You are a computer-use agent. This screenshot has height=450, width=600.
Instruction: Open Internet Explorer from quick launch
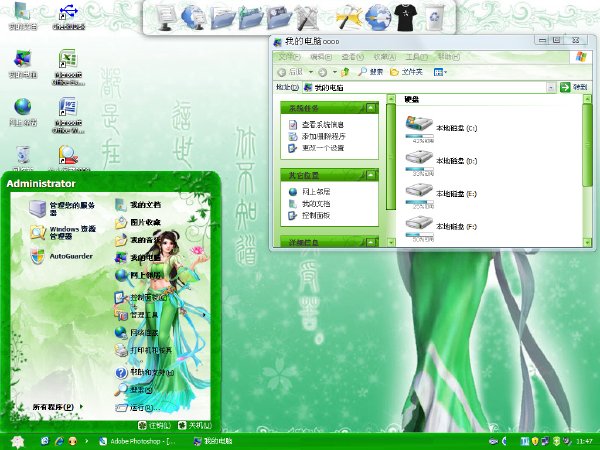pyautogui.click(x=59, y=441)
